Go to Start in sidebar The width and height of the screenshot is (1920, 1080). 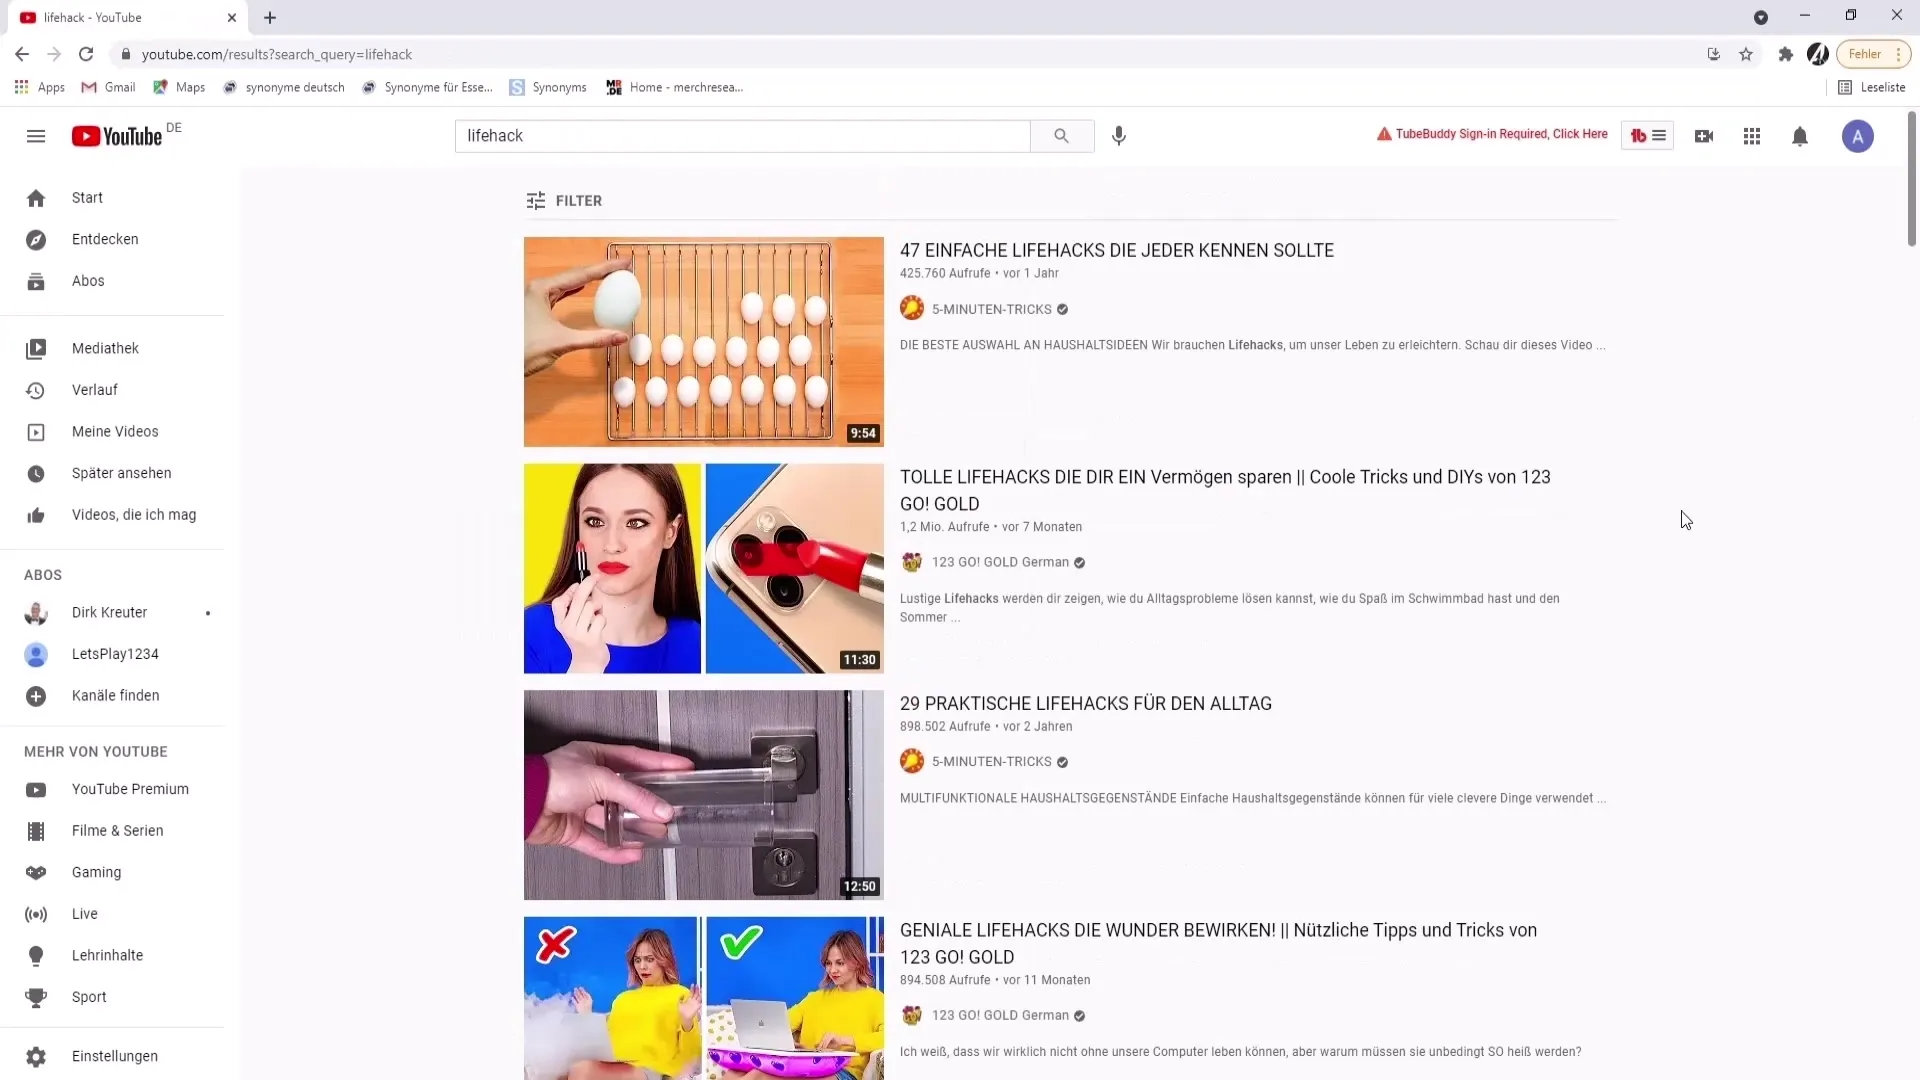[112, 198]
